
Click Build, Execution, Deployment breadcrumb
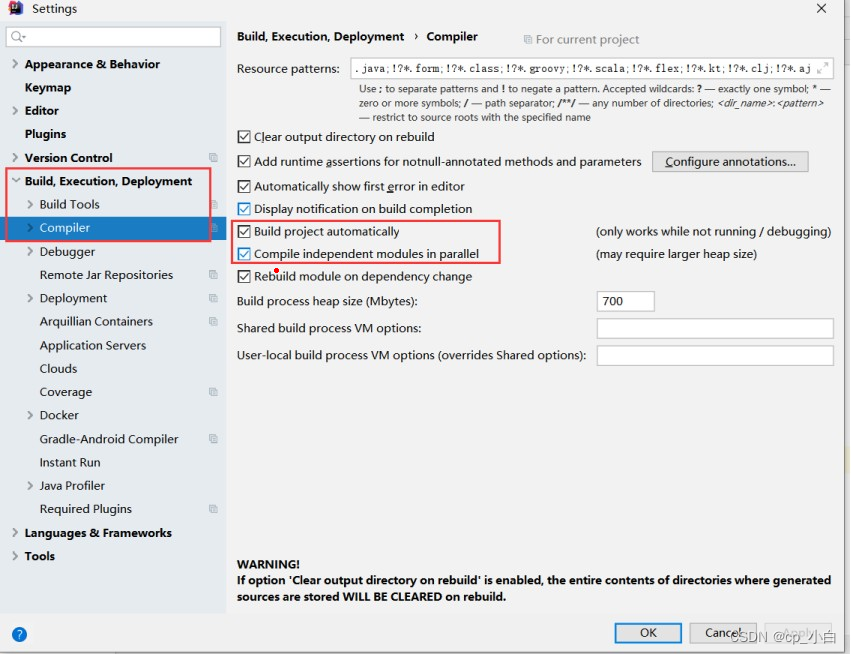click(320, 36)
